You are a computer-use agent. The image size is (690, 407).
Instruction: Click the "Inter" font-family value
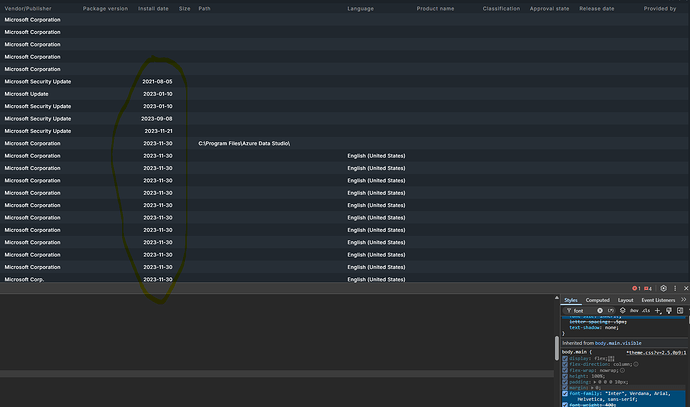pos(616,393)
